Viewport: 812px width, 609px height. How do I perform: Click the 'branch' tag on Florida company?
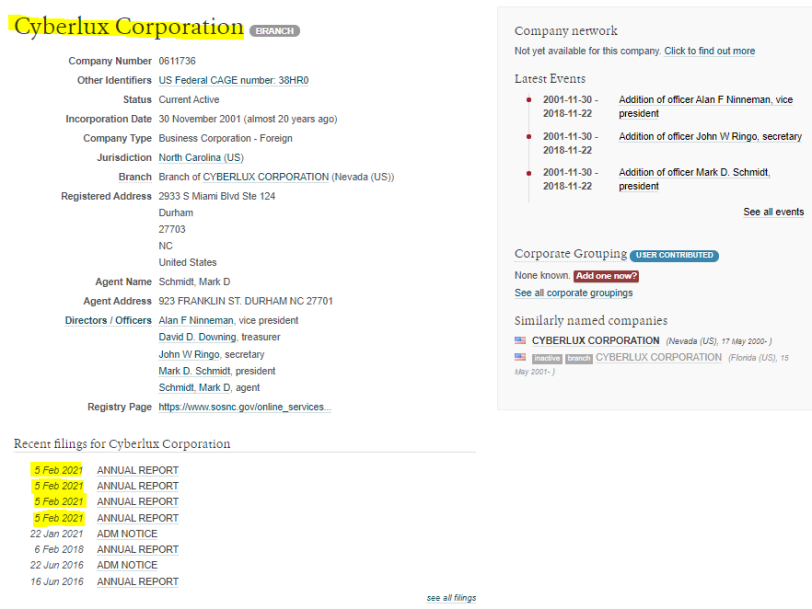click(x=578, y=358)
